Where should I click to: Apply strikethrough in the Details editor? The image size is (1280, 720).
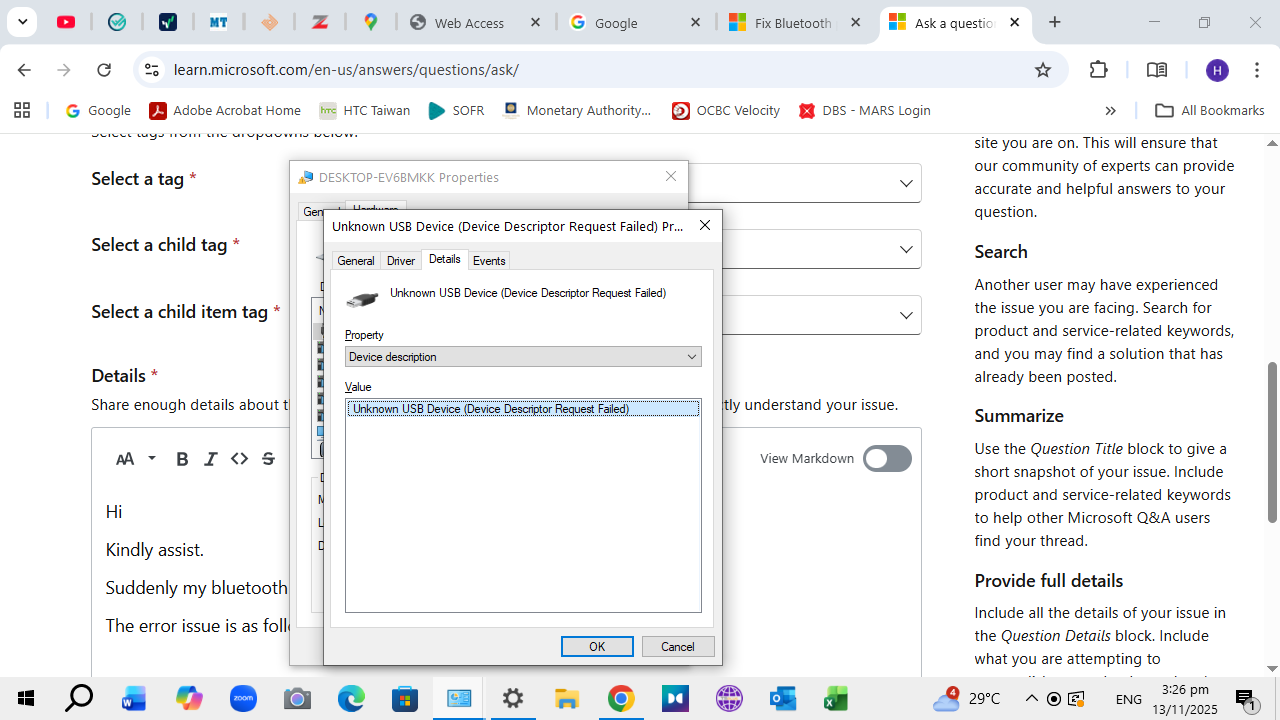click(x=268, y=459)
